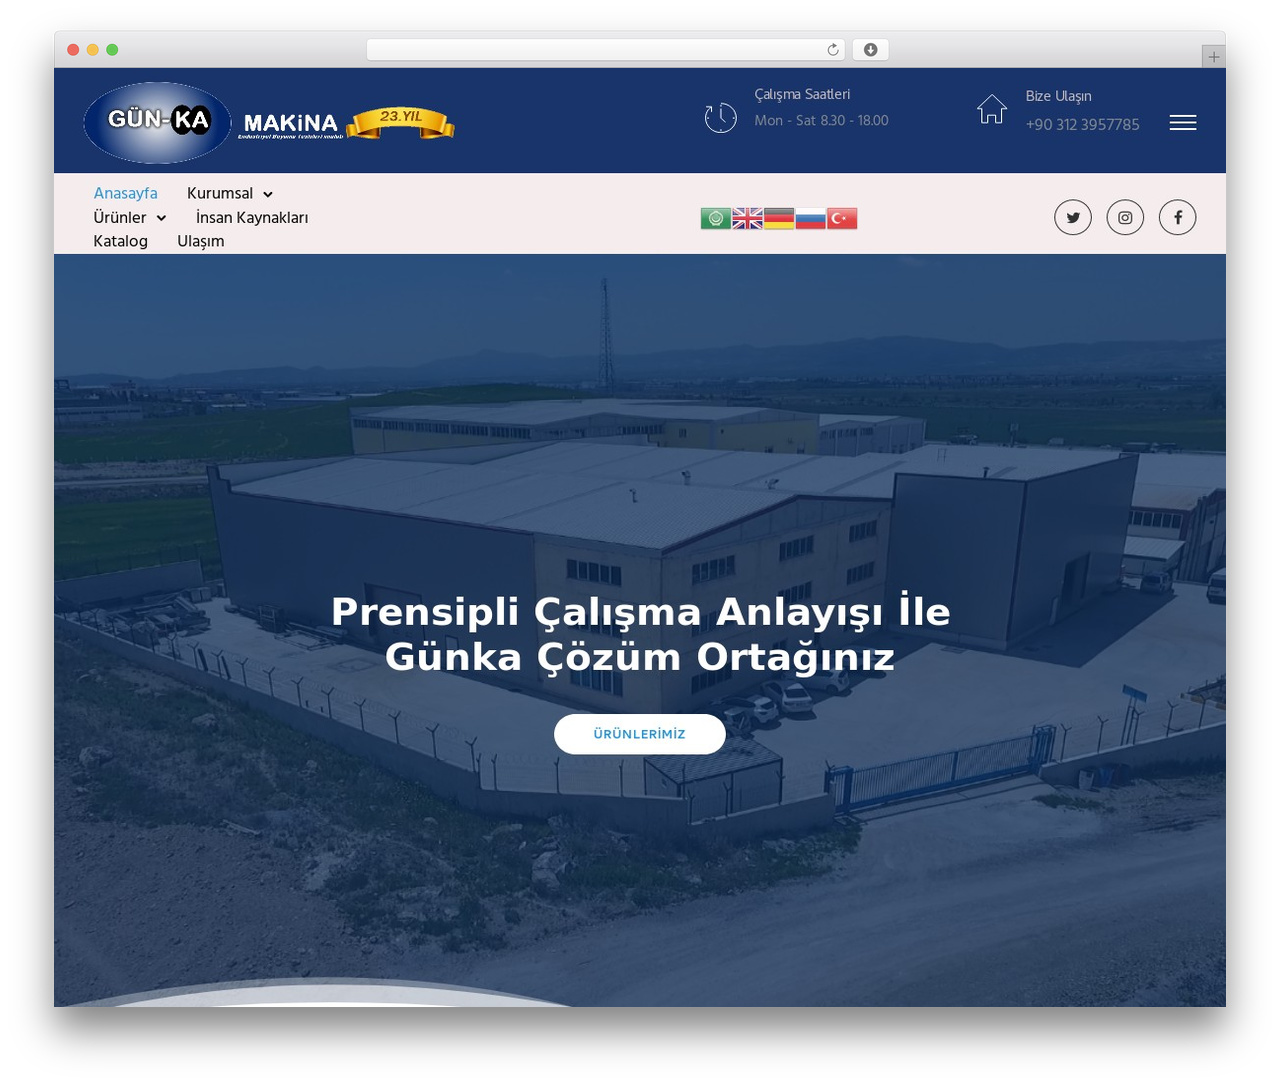This screenshot has height=1084, width=1280.
Task: Expand the Ürünler dropdown arrow
Action: (161, 218)
